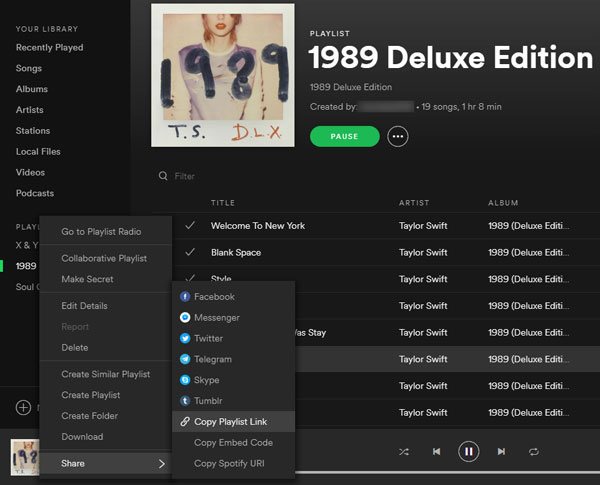Select the 1989 playlist in sidebar
This screenshot has height=485, width=600.
coord(26,266)
